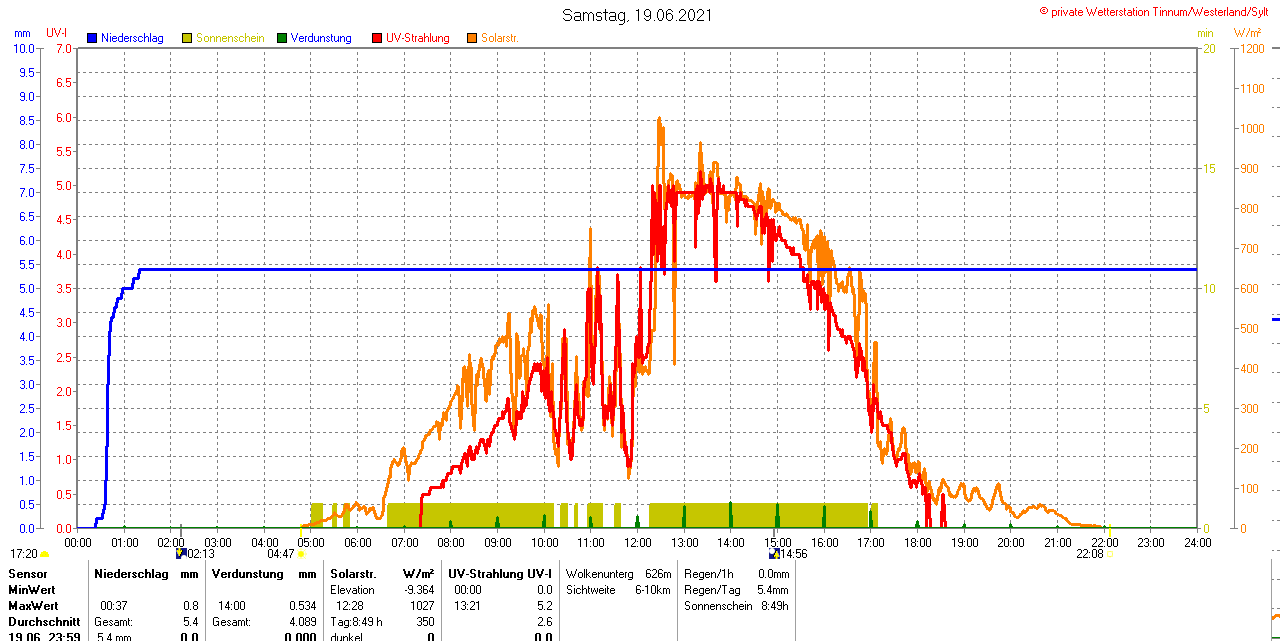Click the orange Solarstr. legend square

(x=472, y=38)
